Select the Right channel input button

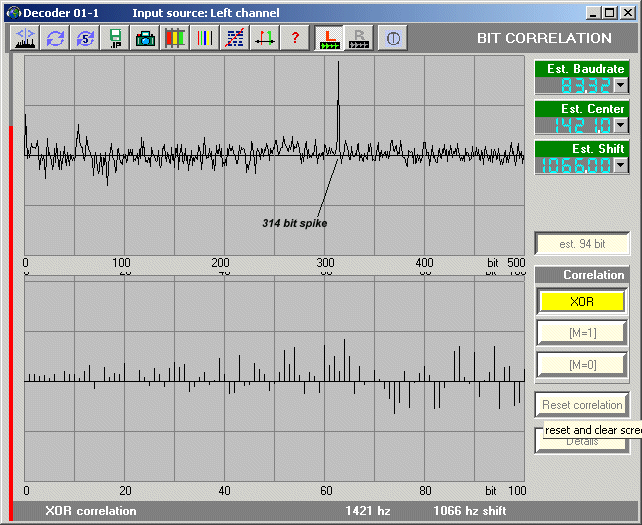359,38
